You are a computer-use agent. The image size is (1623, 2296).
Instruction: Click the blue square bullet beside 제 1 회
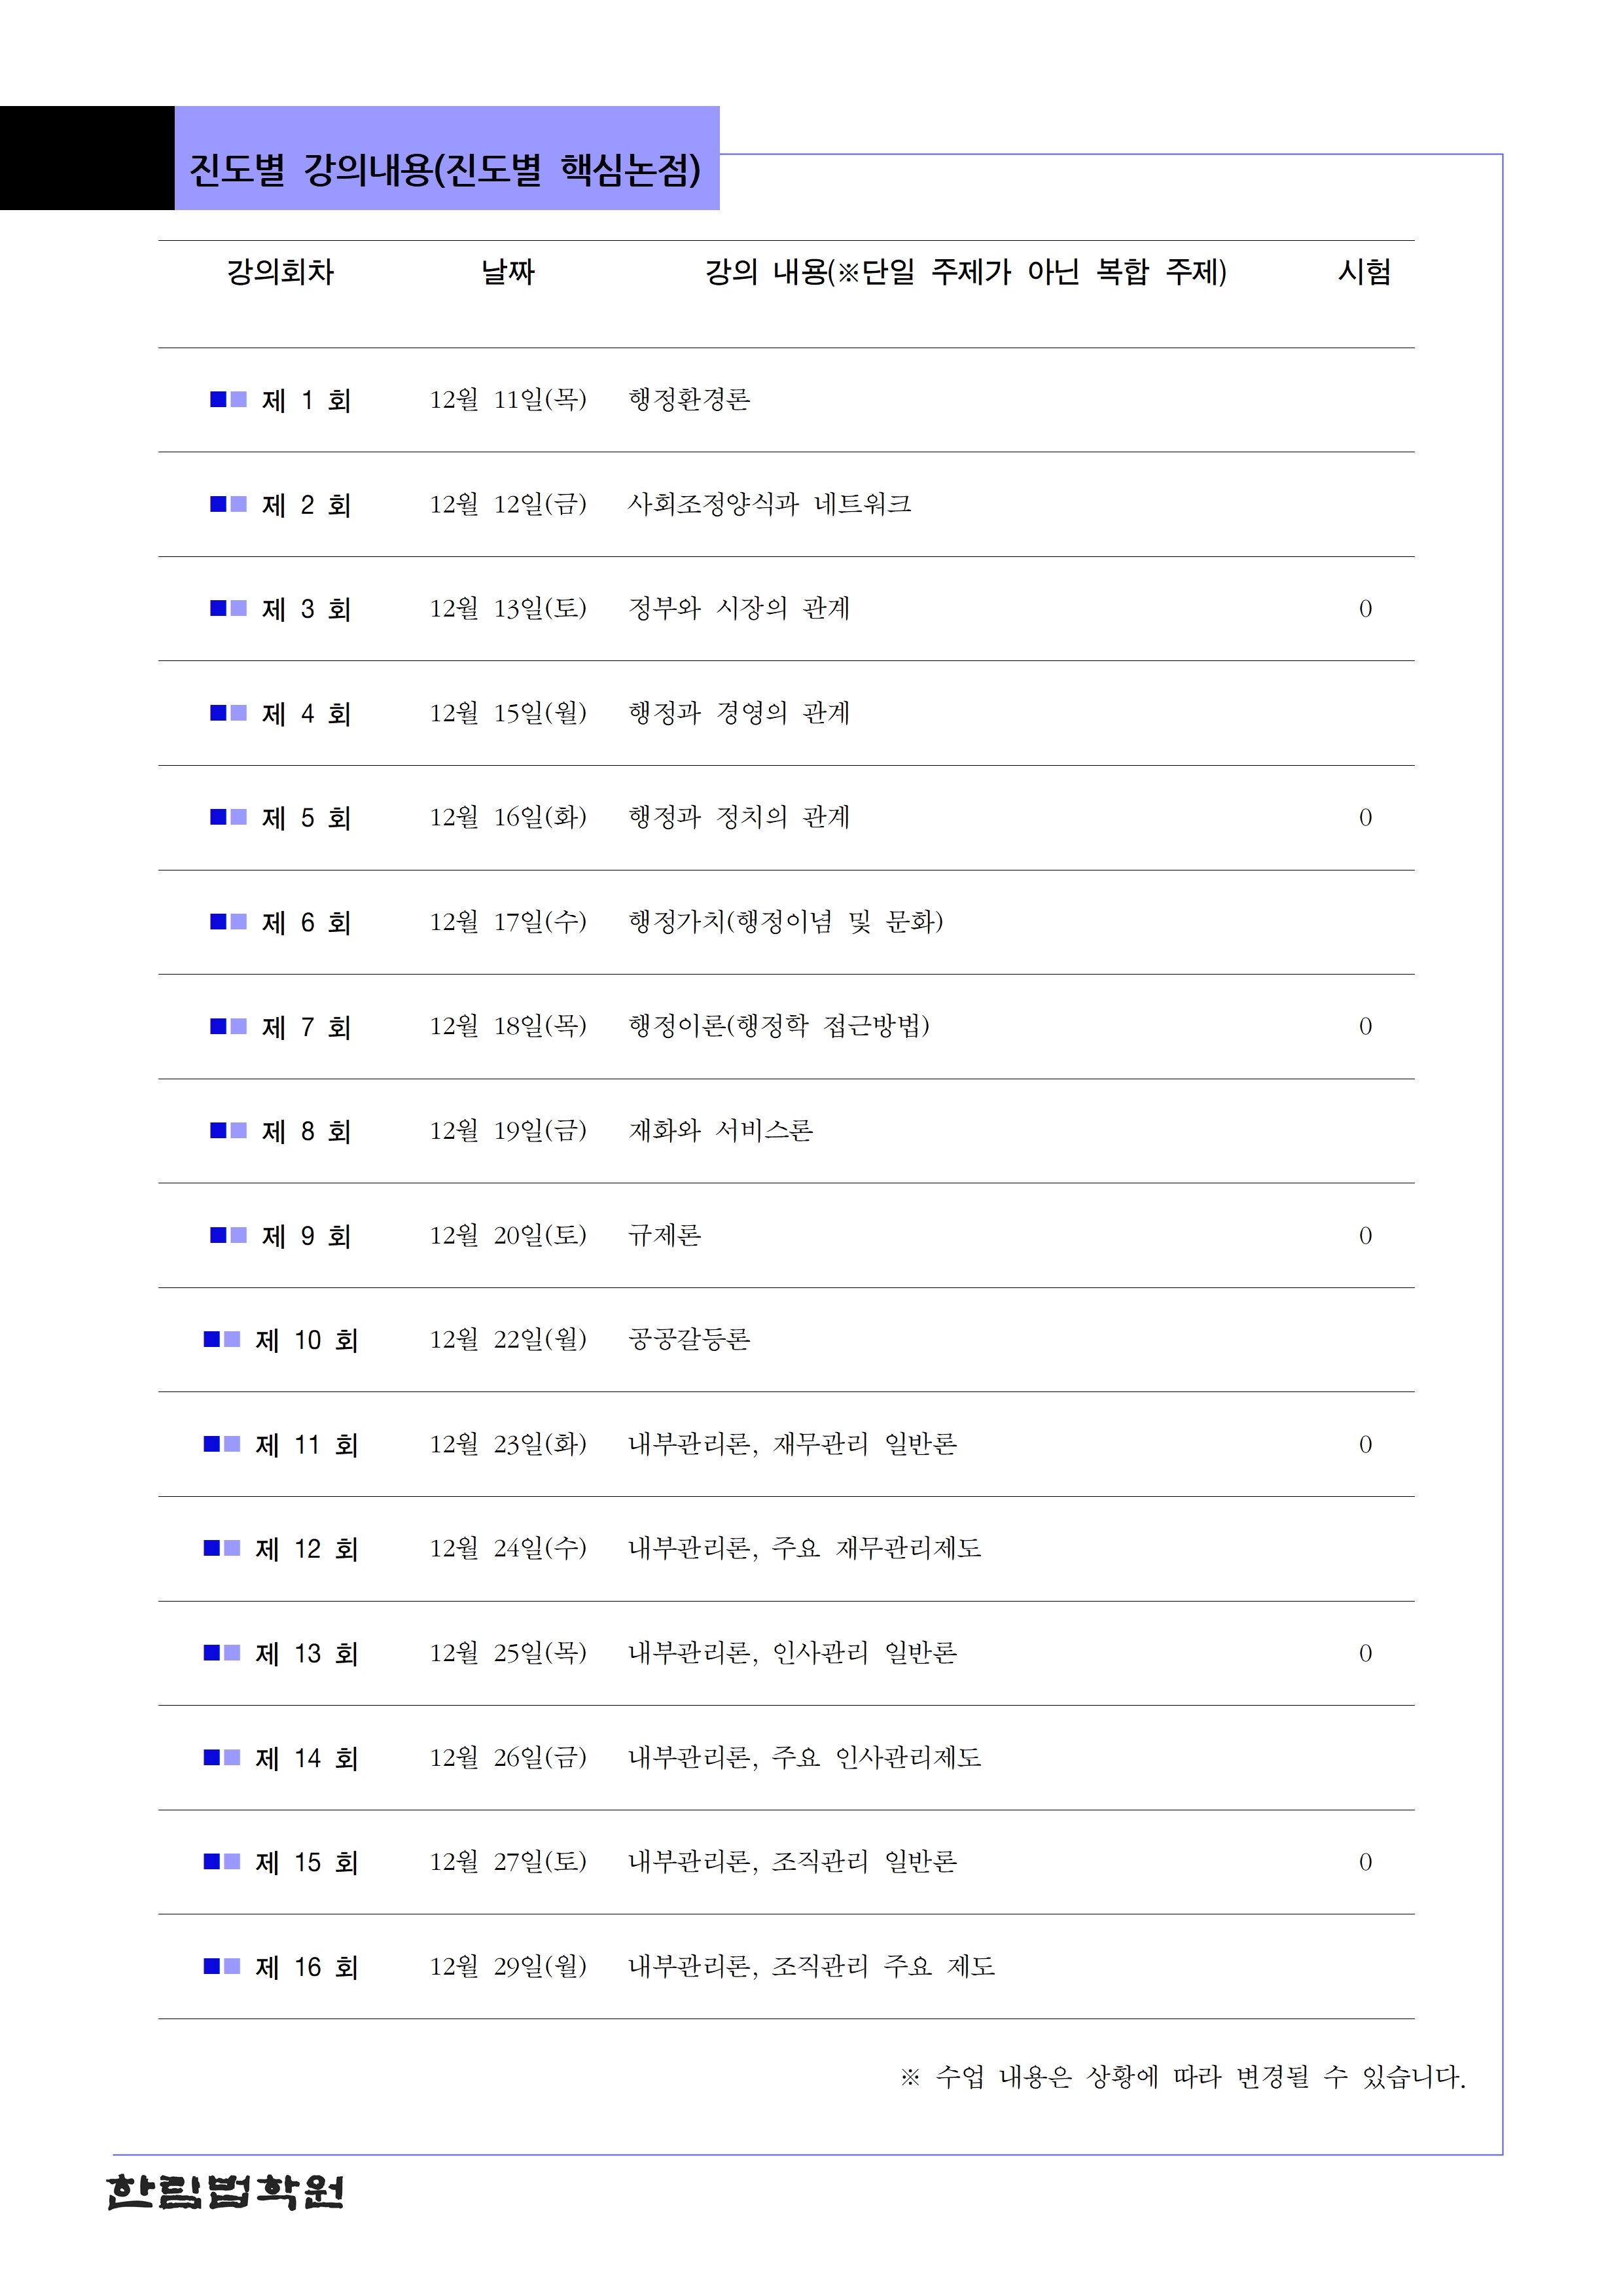228,400
